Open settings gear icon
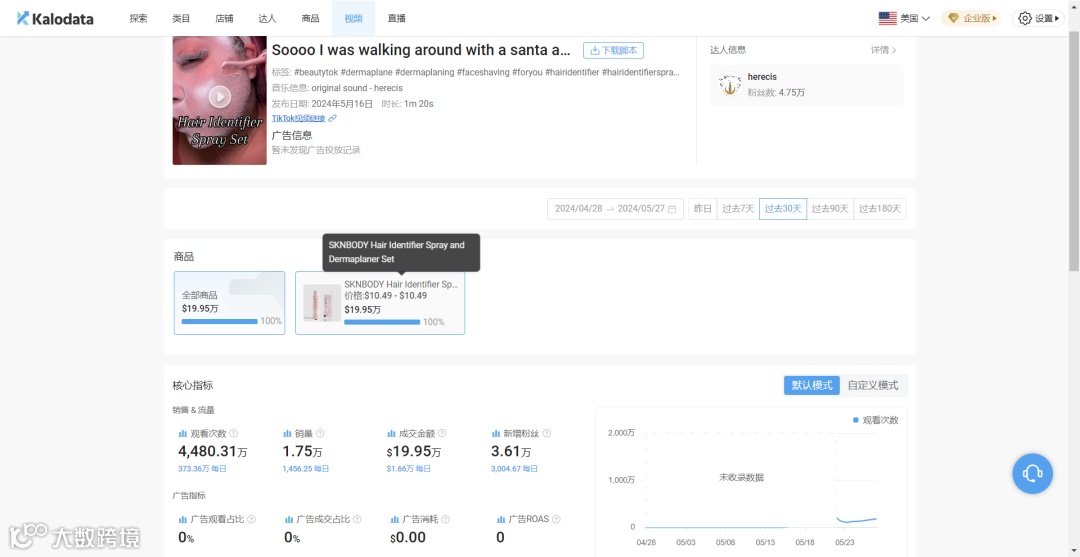The height and width of the screenshot is (557, 1080). click(1025, 19)
